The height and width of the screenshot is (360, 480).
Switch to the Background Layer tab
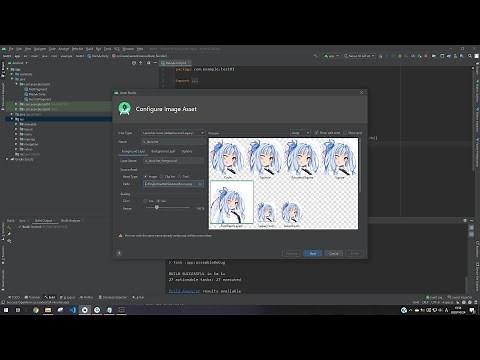pyautogui.click(x=163, y=151)
